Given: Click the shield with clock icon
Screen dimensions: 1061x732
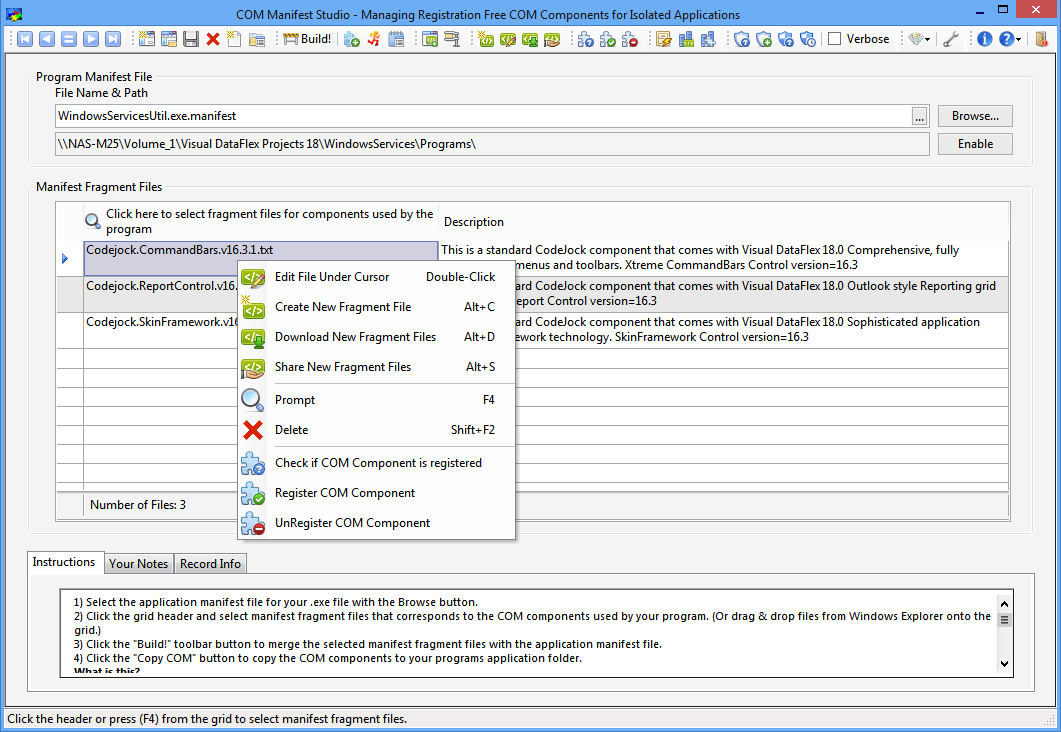Looking at the screenshot, I should tap(808, 39).
